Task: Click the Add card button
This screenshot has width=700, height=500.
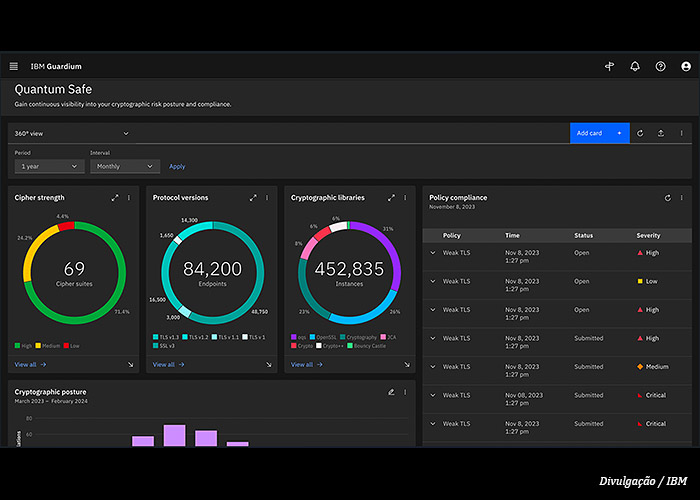Action: pyautogui.click(x=600, y=133)
